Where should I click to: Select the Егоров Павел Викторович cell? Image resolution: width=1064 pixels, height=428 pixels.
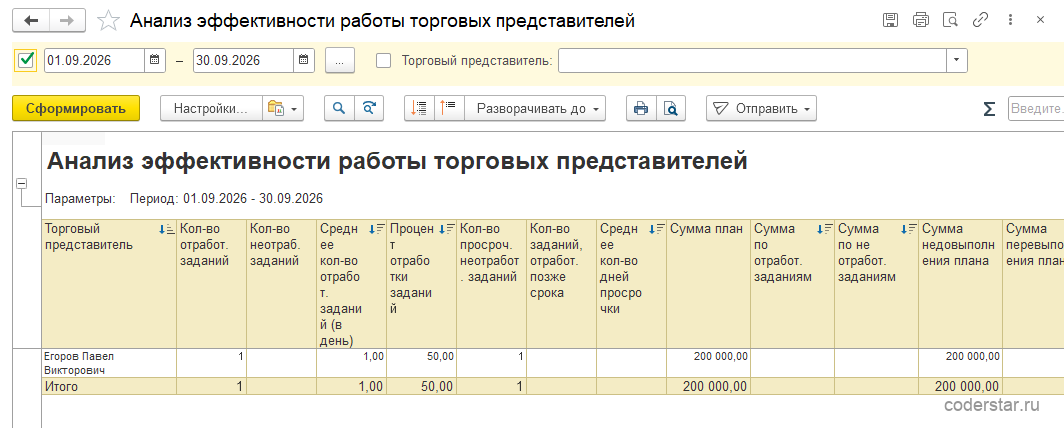click(109, 363)
